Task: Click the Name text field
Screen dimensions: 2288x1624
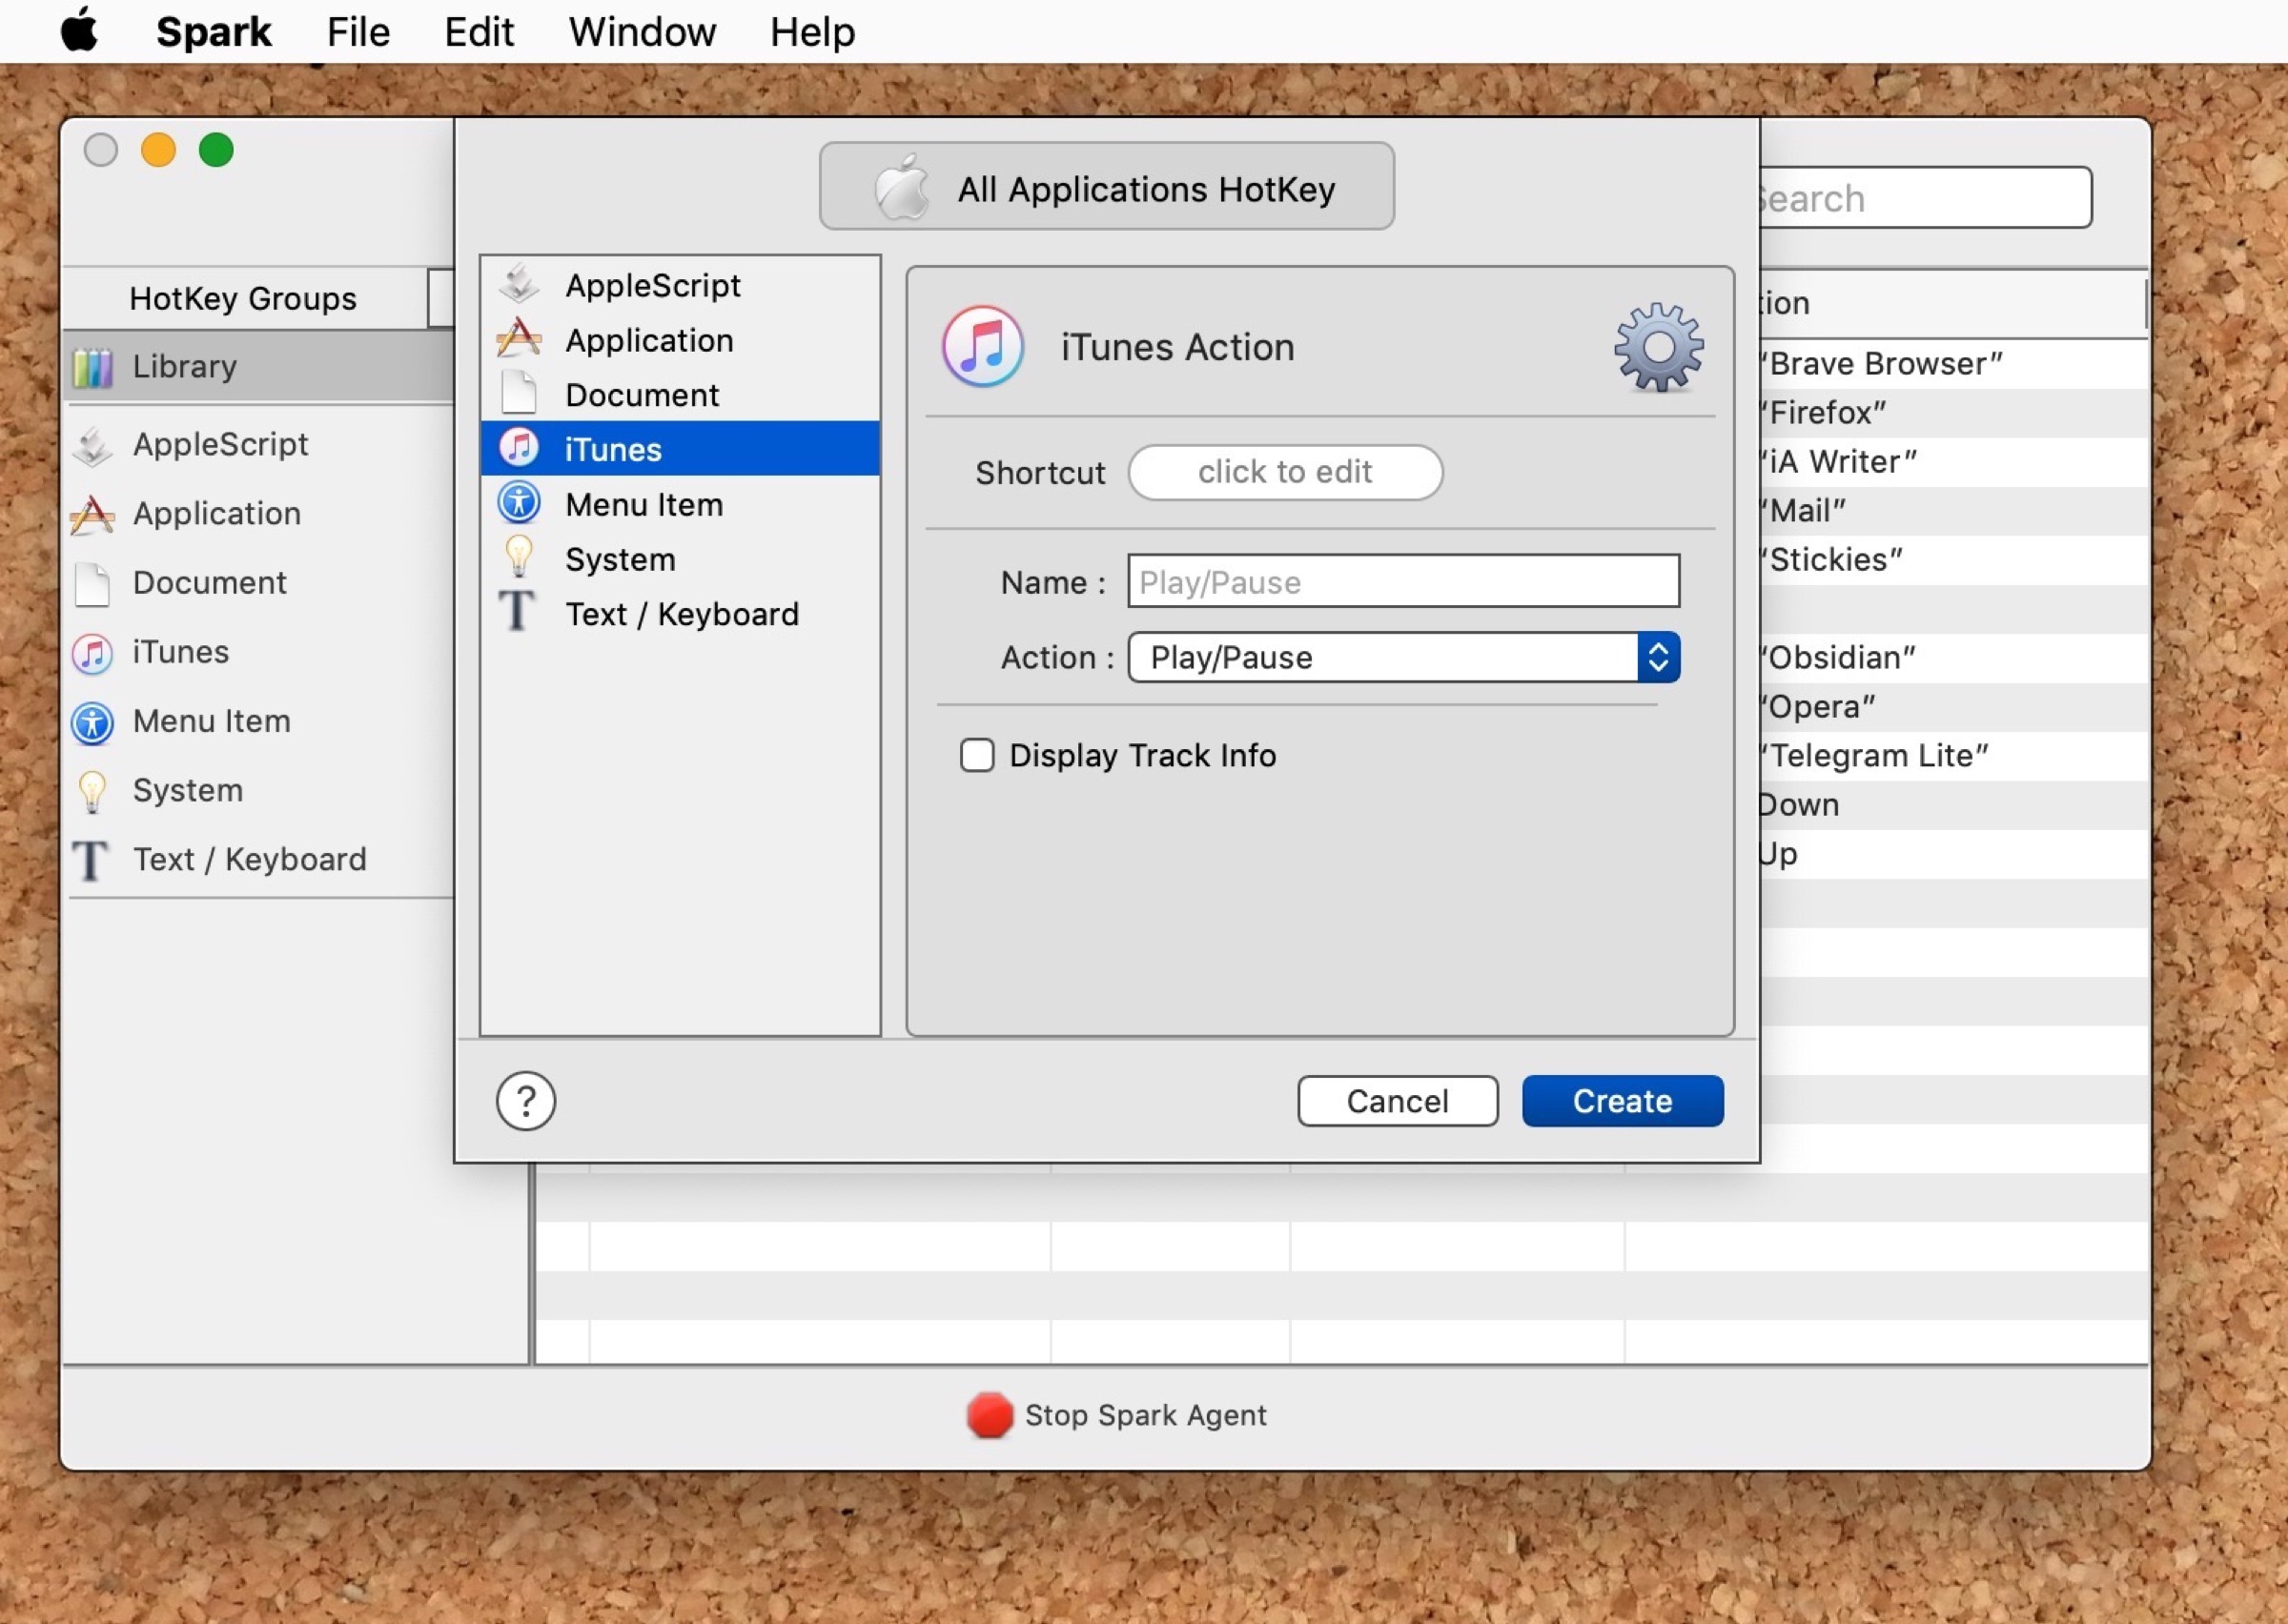Action: [x=1402, y=582]
